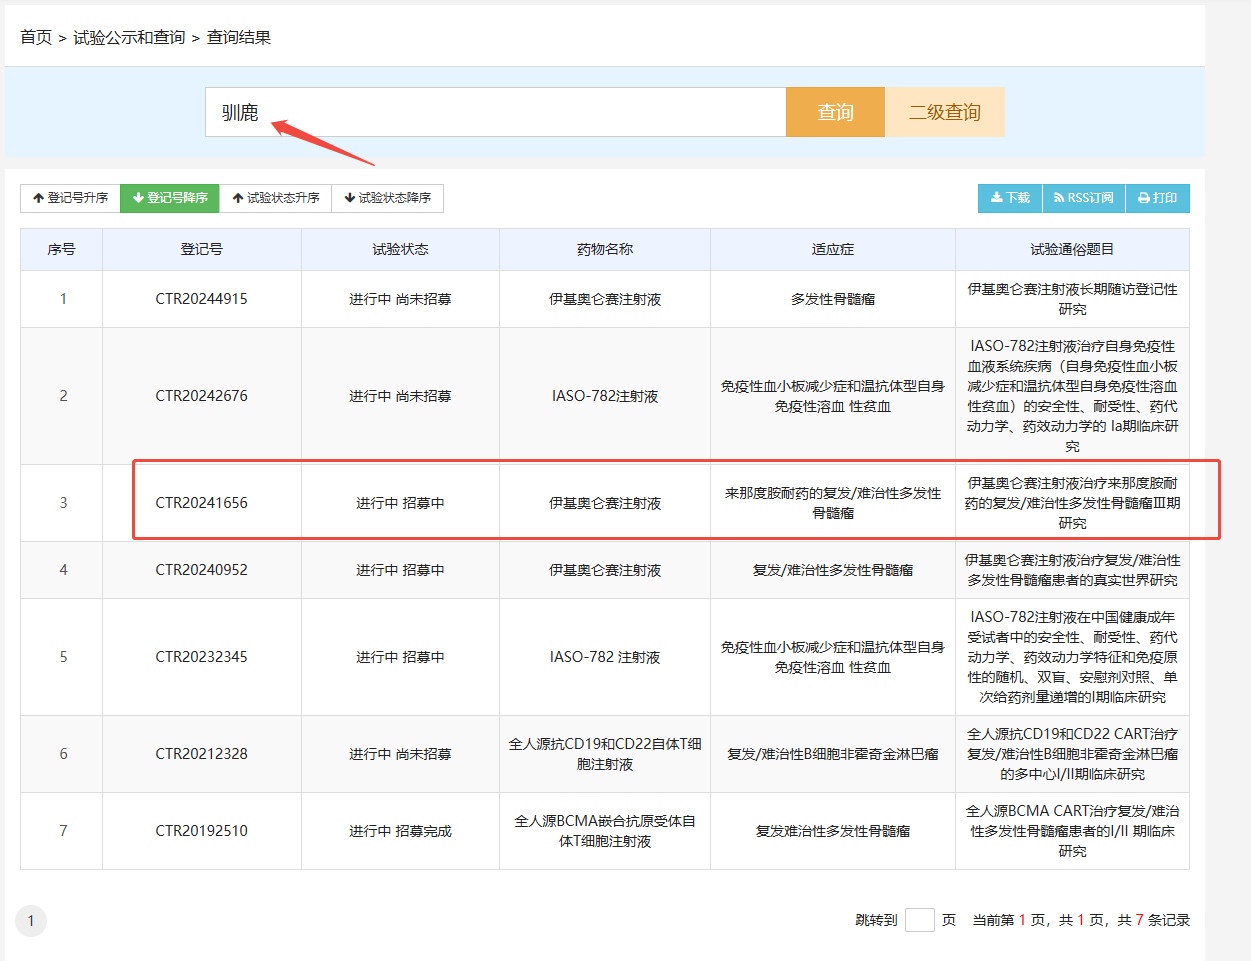Open 二级查询 secondary search
This screenshot has width=1251, height=961.
pyautogui.click(x=944, y=112)
